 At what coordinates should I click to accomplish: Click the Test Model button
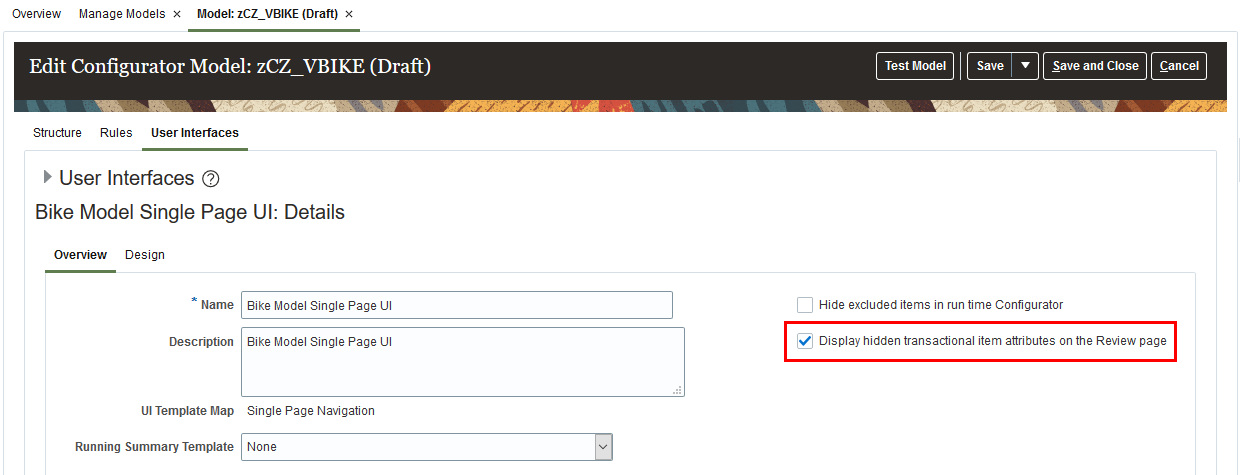915,66
